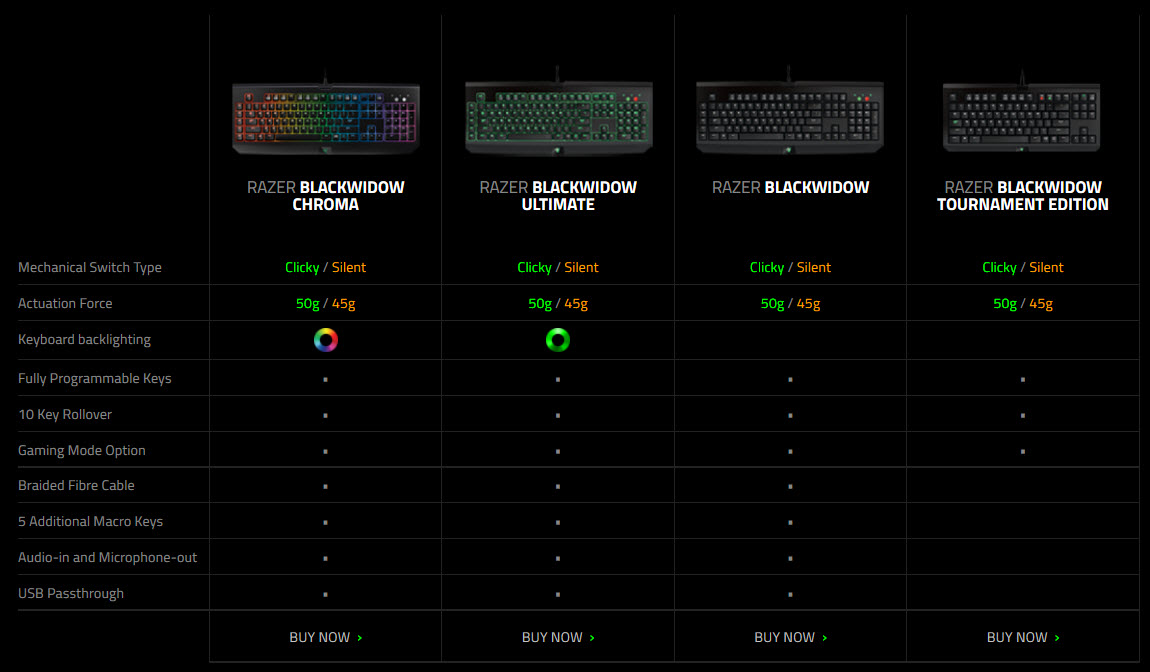Click the BlackWidow Chroma keyboard image
This screenshot has width=1150, height=672.
coord(326,114)
